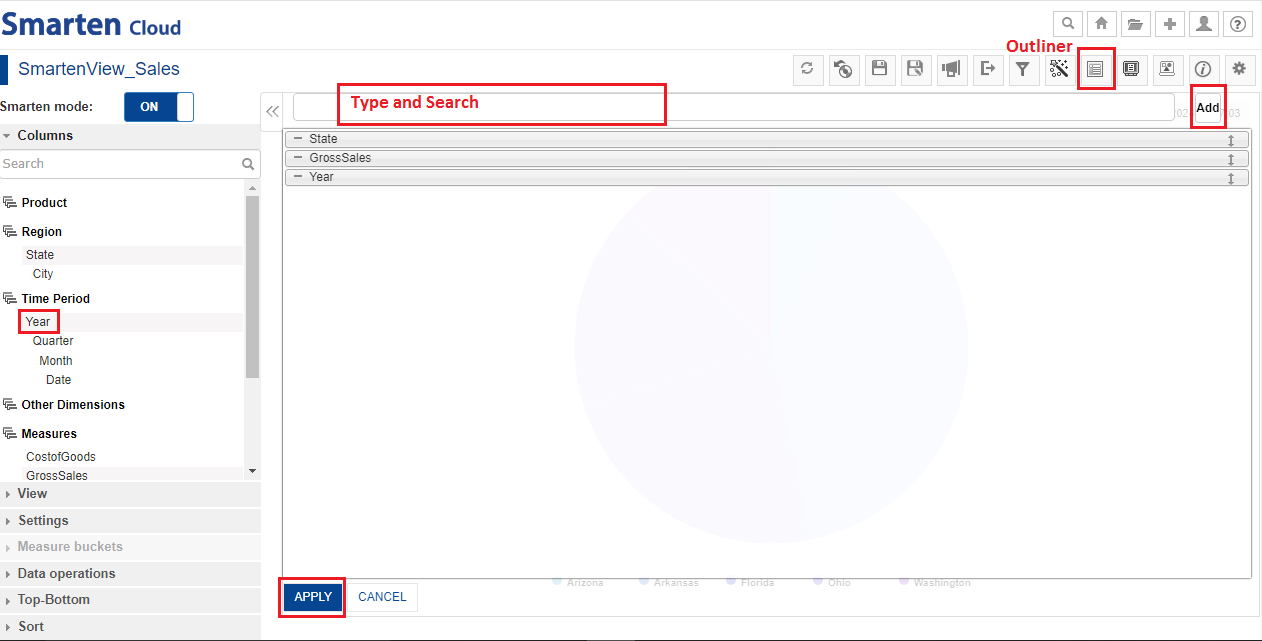
Task: Expand the View section
Action: click(130, 494)
